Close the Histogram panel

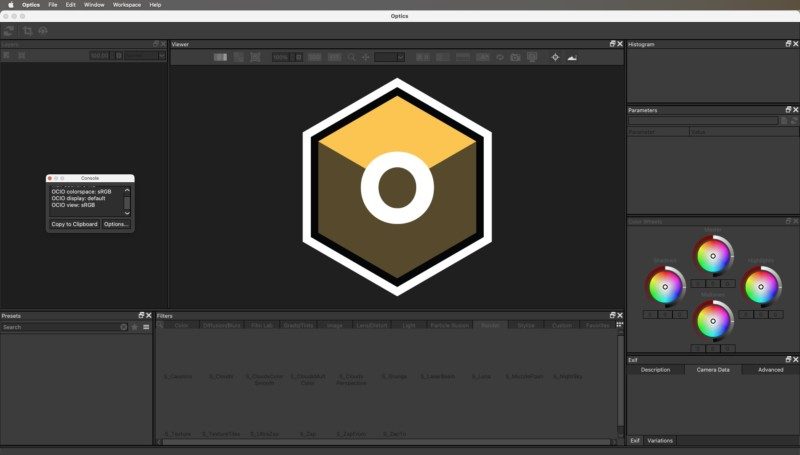click(x=795, y=44)
